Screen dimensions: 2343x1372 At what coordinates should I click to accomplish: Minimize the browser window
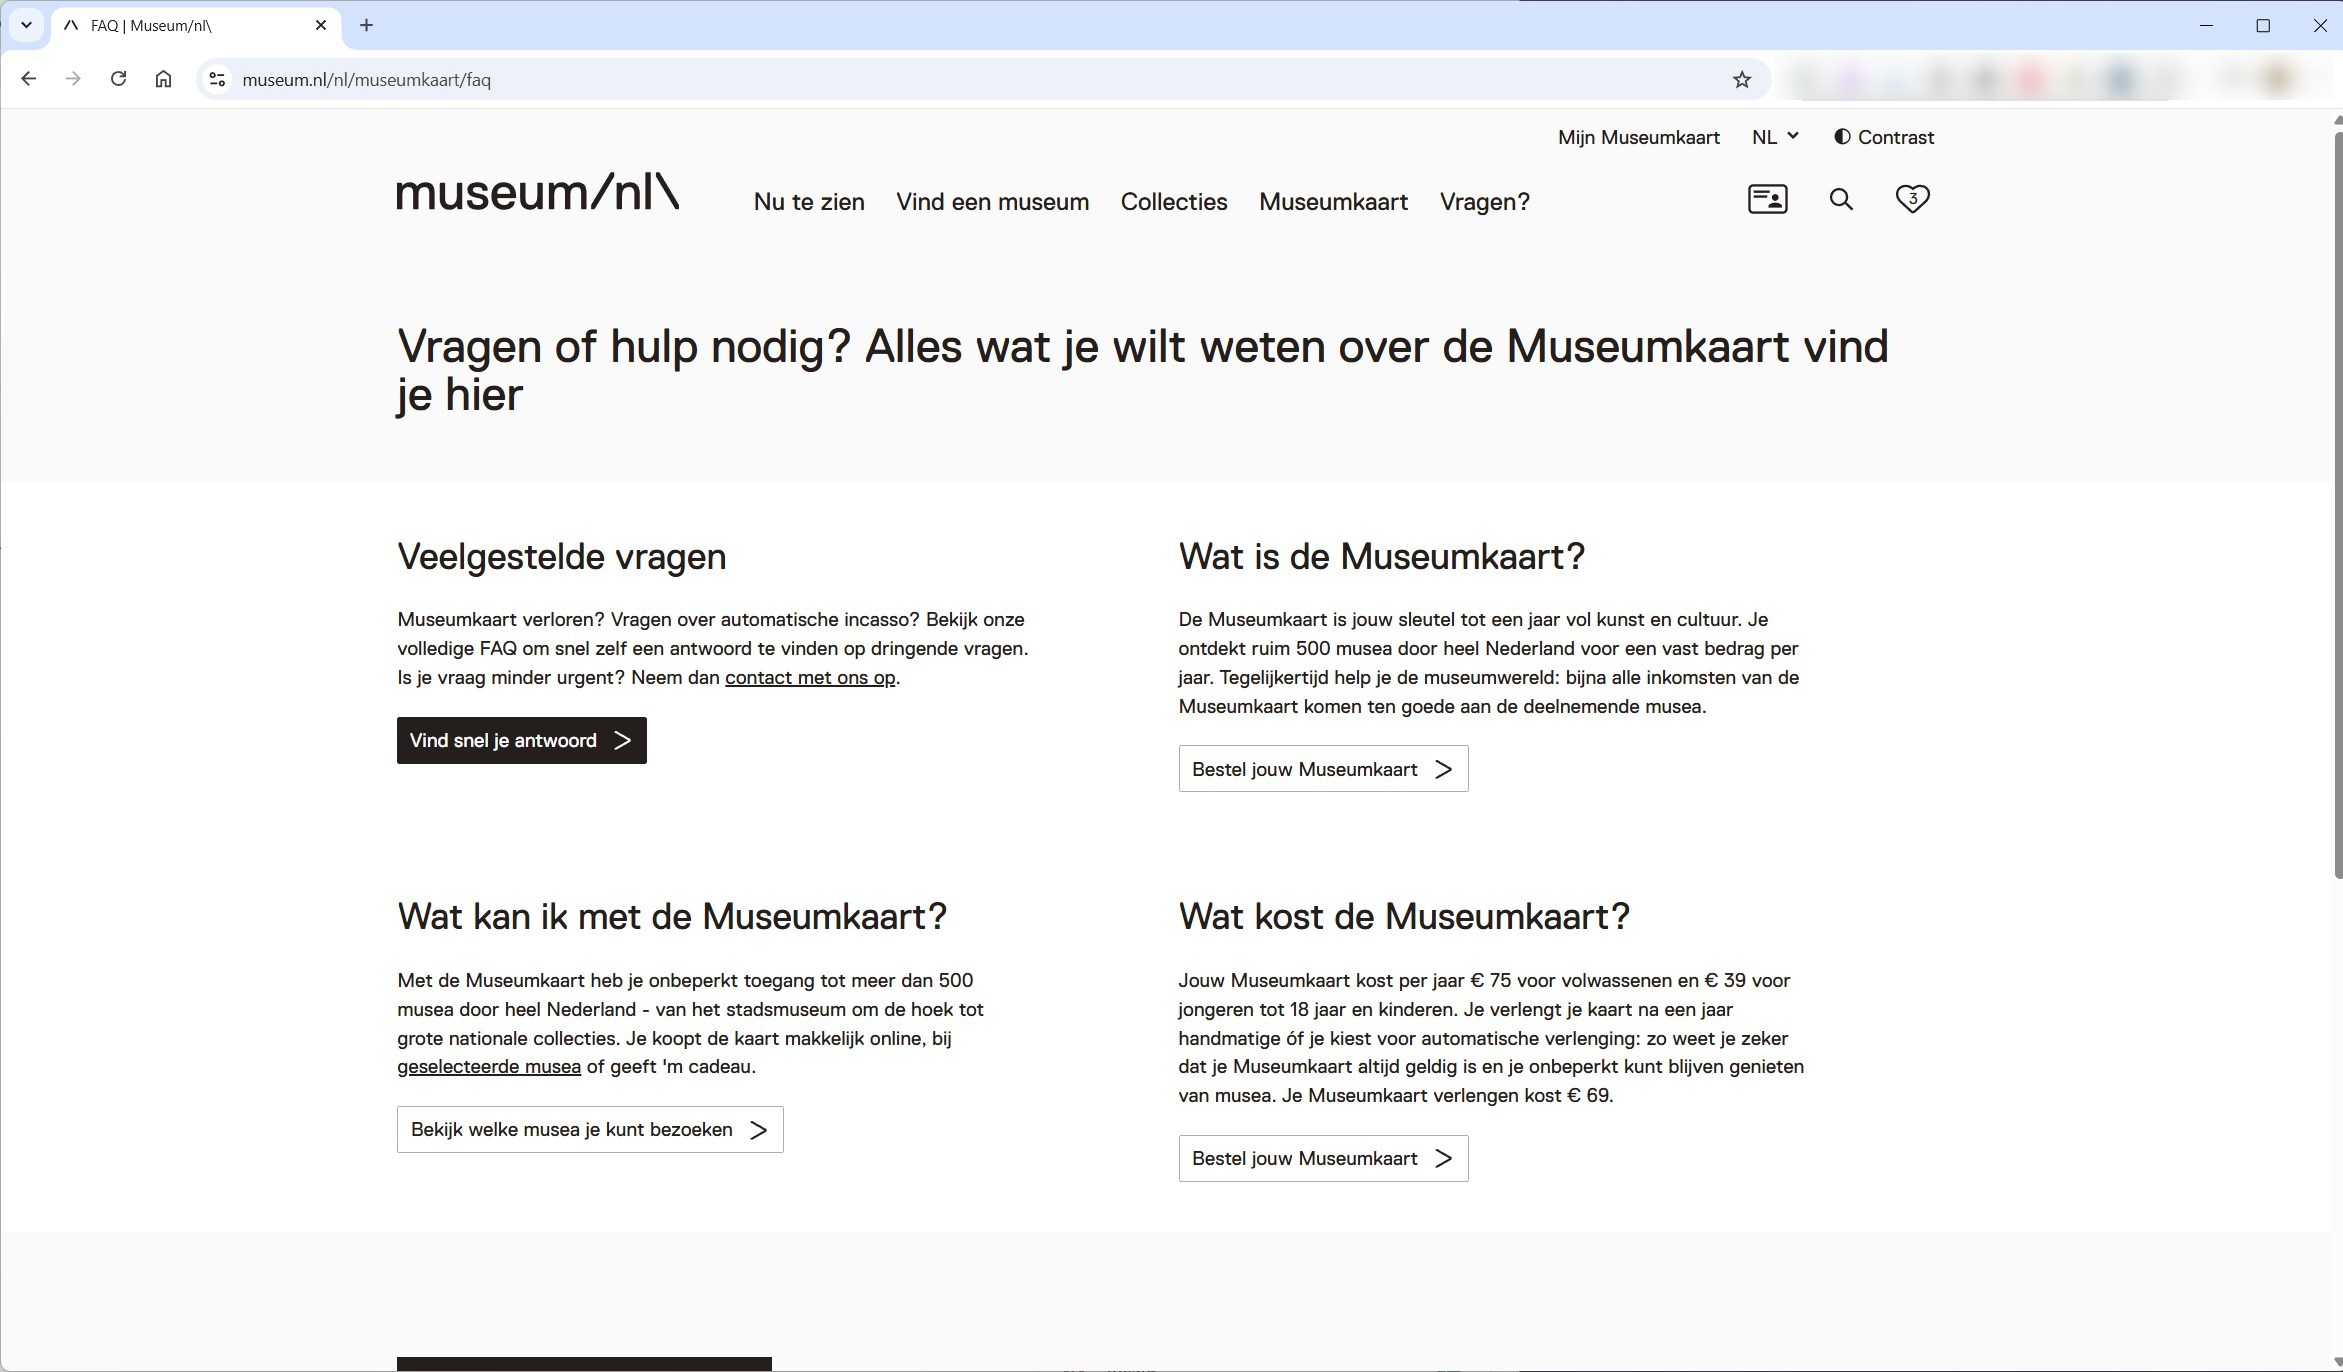tap(2207, 25)
